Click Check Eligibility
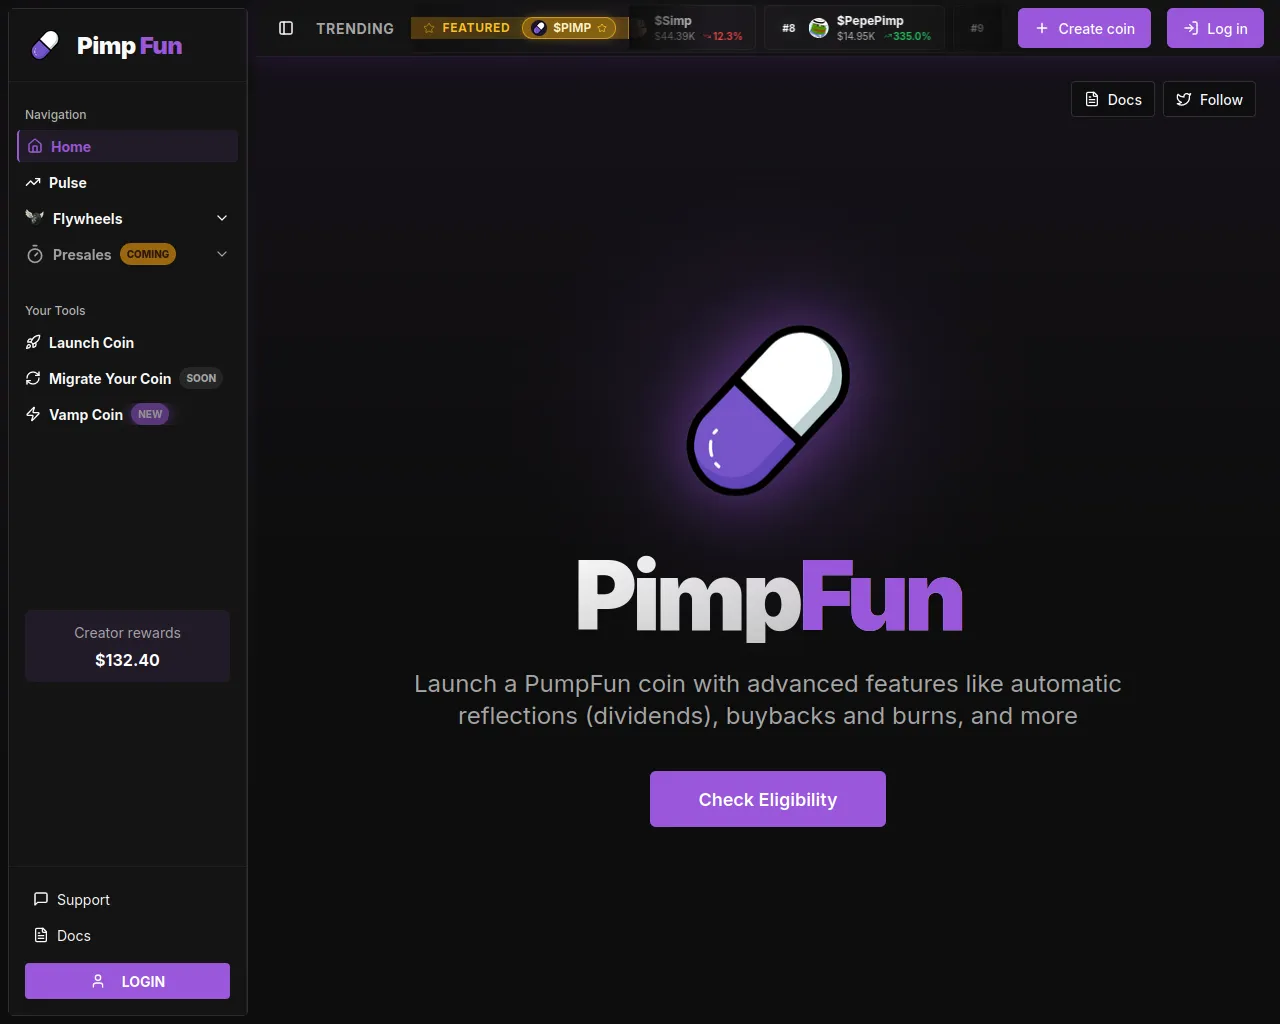This screenshot has width=1280, height=1024. (768, 799)
